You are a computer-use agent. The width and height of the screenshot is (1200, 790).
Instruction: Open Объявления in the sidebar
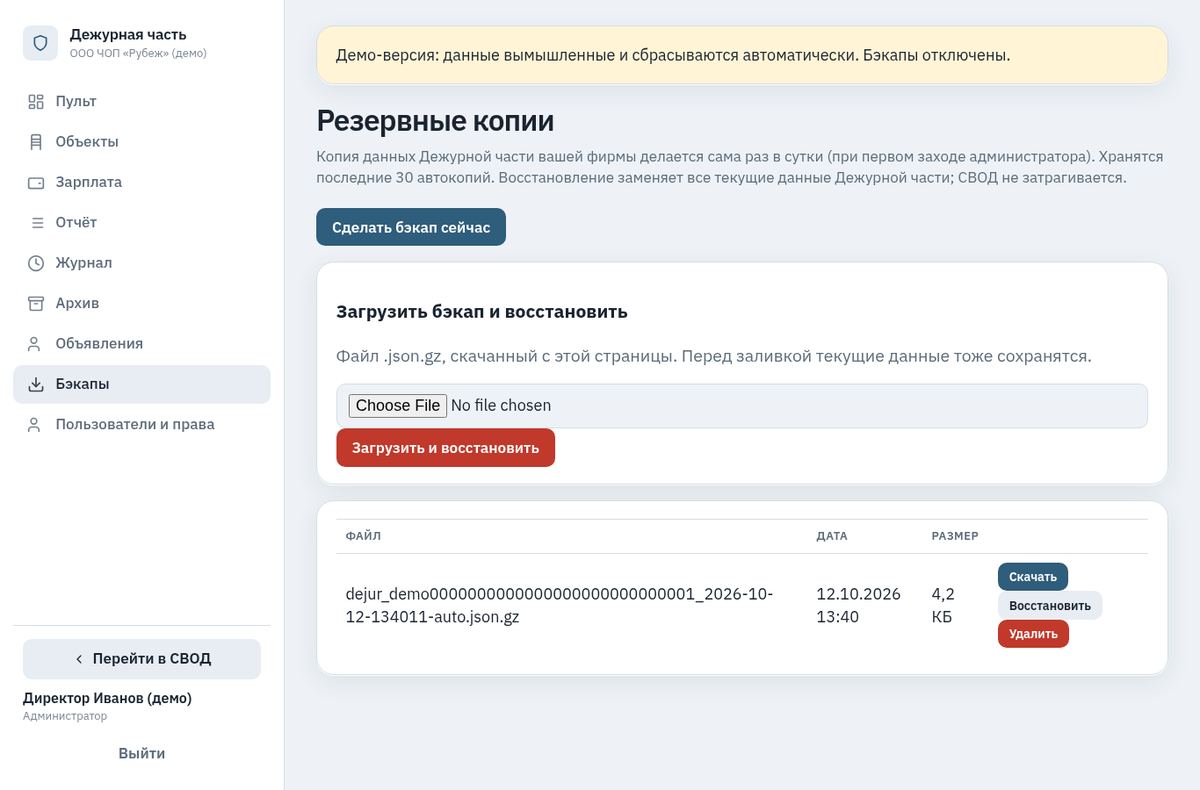coord(141,343)
